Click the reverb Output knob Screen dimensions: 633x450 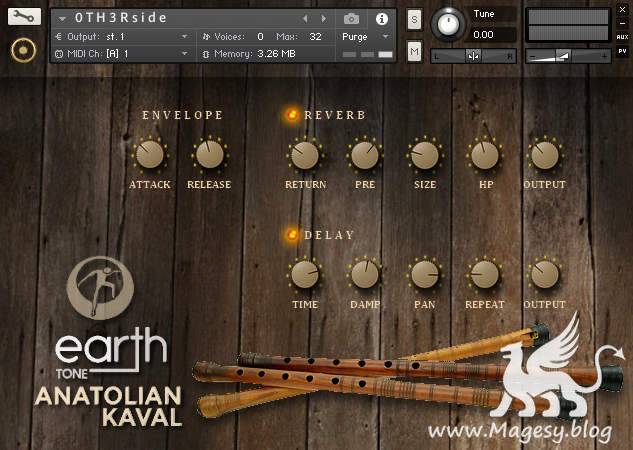pos(545,155)
